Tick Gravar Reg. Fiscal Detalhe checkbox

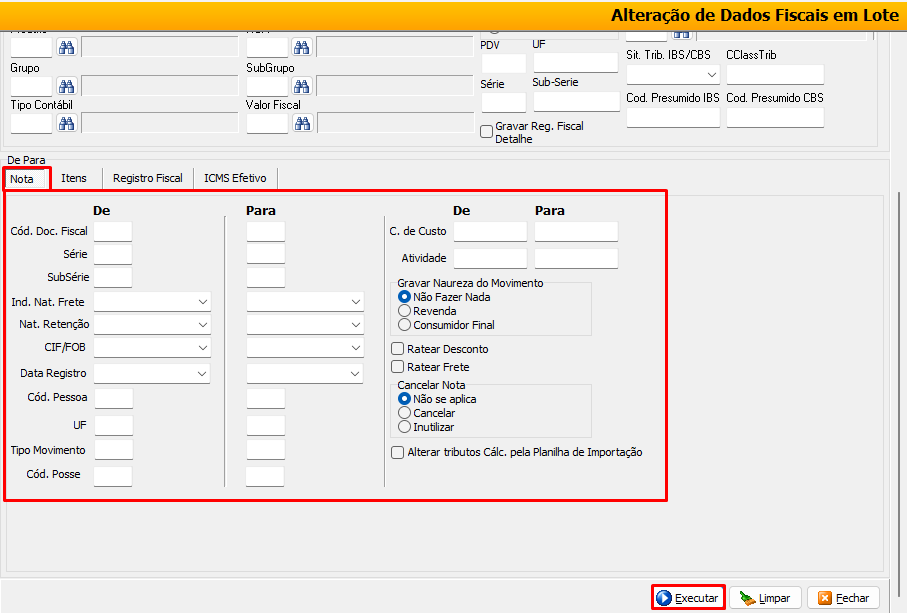487,131
